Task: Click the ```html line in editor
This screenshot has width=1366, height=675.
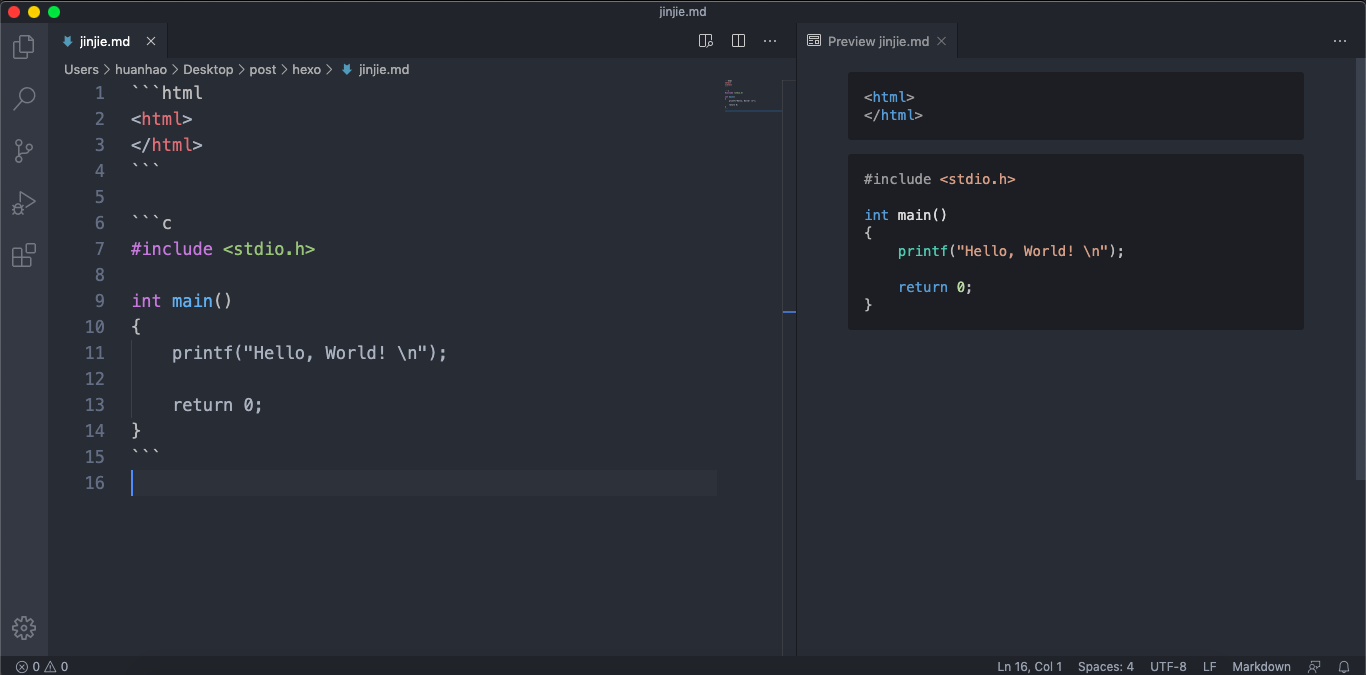Action: click(167, 93)
